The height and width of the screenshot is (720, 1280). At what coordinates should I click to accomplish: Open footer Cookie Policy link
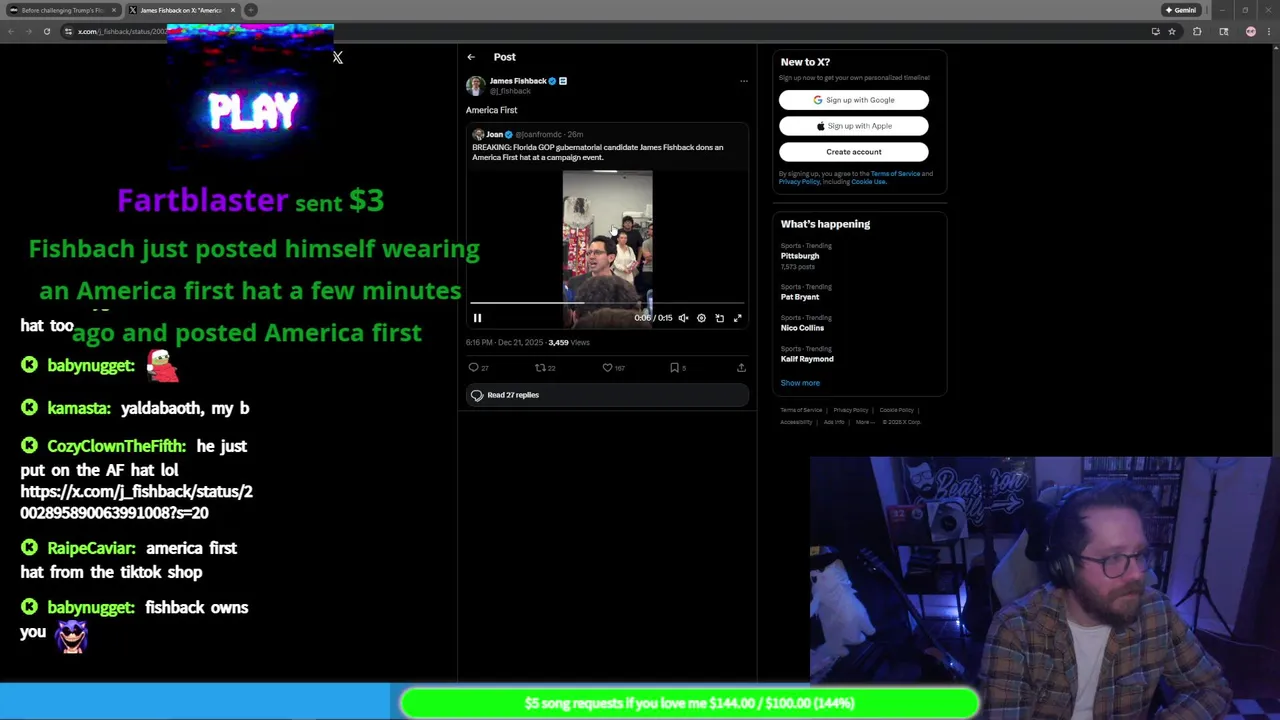pyautogui.click(x=897, y=410)
